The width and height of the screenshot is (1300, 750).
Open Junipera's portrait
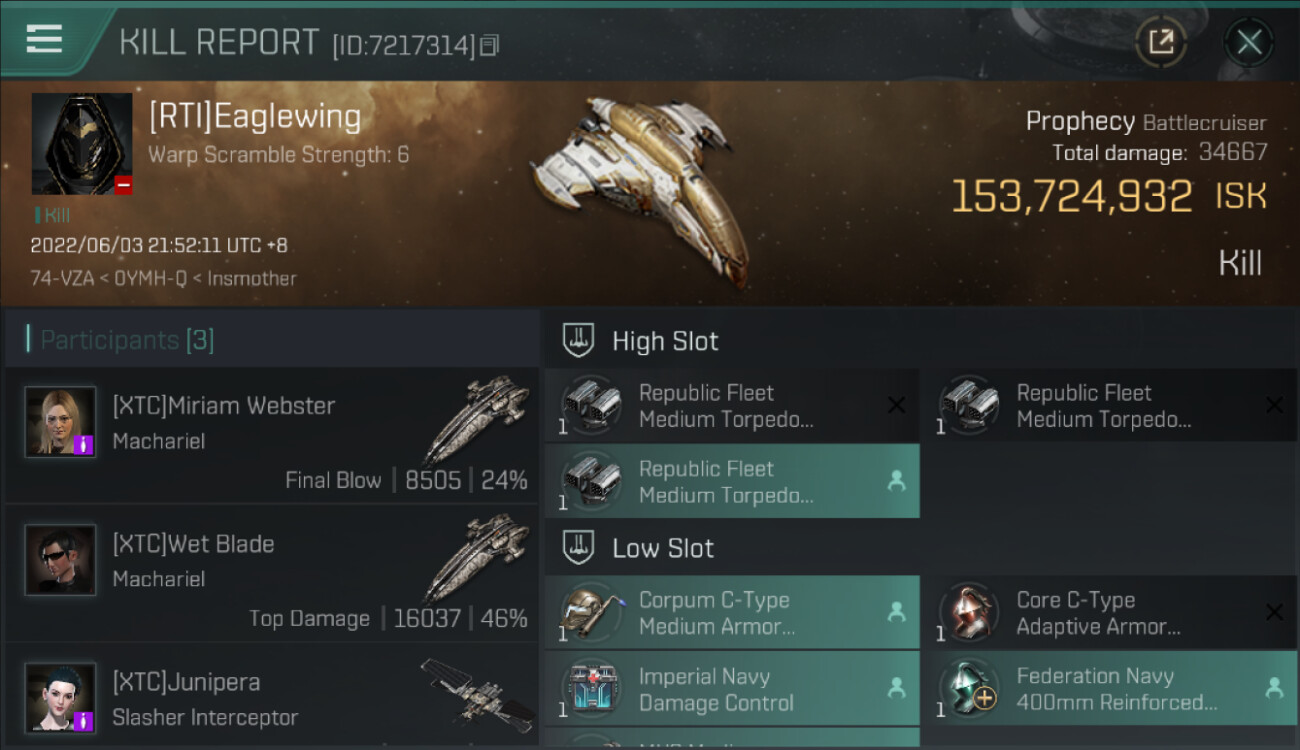pyautogui.click(x=61, y=698)
